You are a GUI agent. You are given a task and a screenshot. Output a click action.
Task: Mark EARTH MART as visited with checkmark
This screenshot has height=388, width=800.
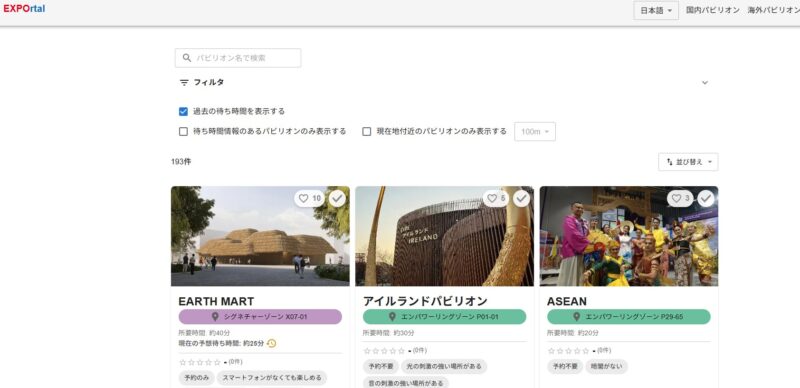tap(337, 199)
